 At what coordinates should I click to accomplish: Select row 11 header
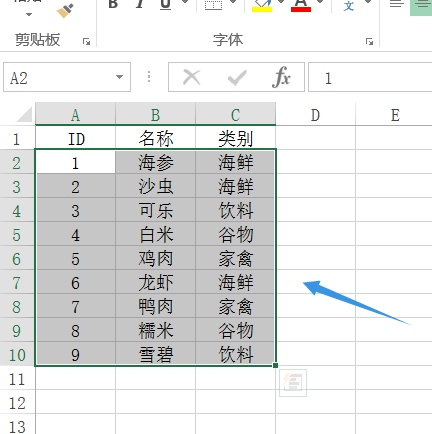pos(17,379)
